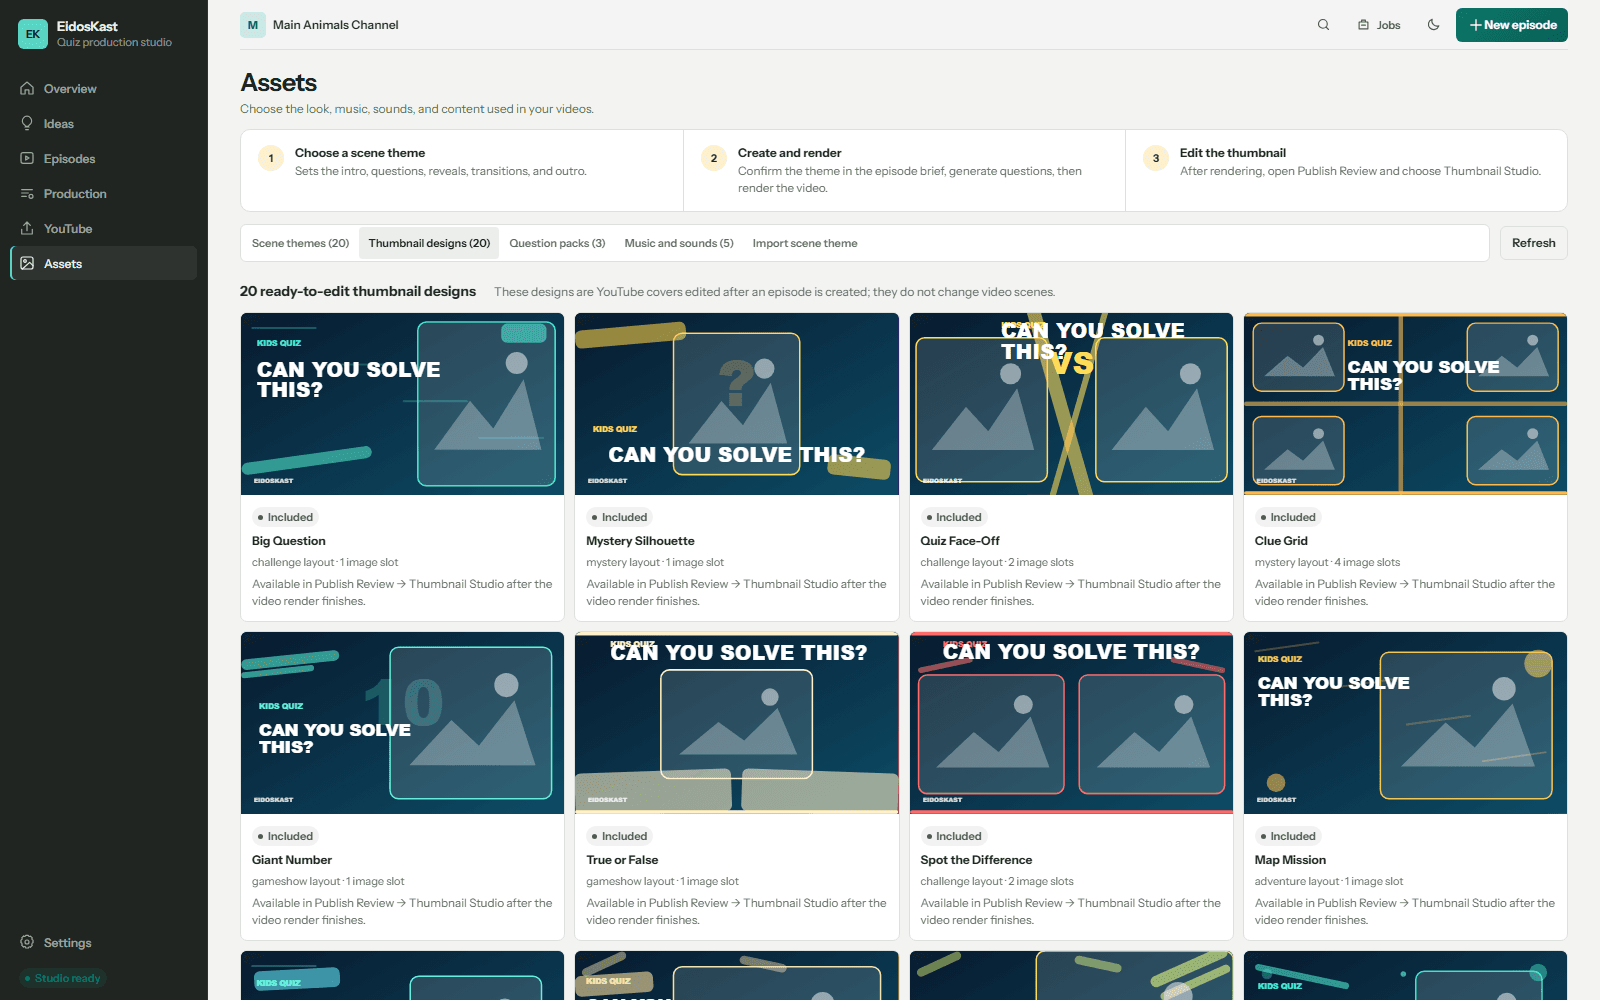Select the Mystery Silhouette thumbnail preview
The height and width of the screenshot is (1000, 1600).
point(737,404)
